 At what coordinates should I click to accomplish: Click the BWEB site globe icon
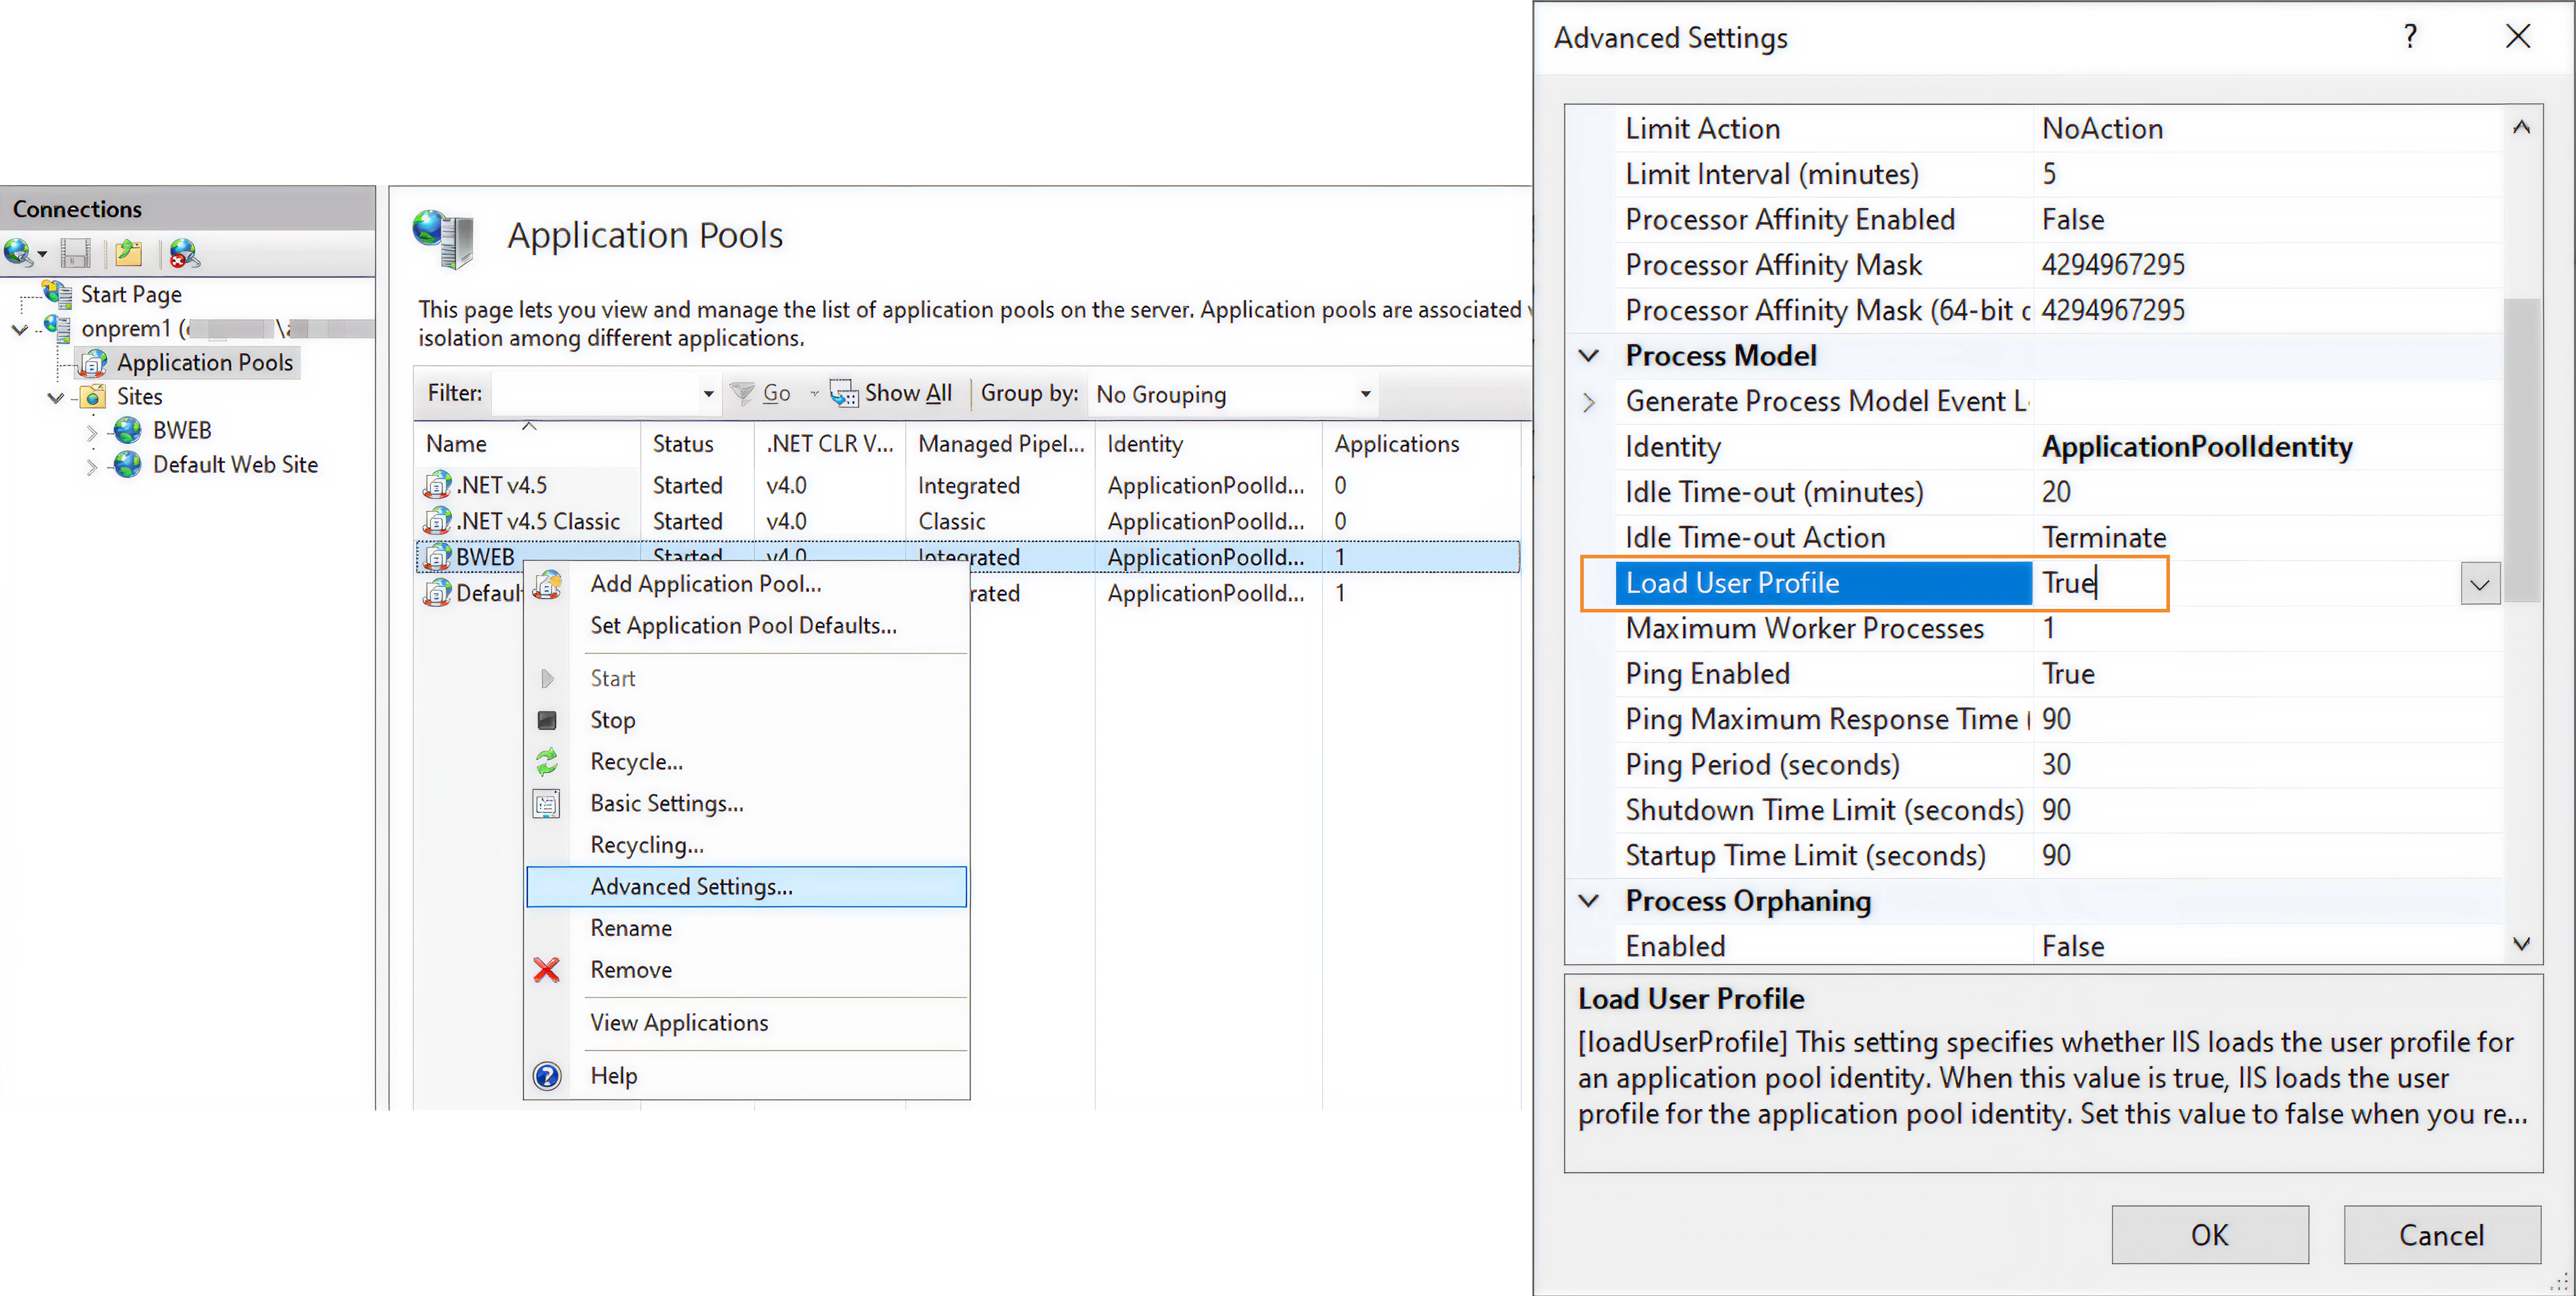click(x=127, y=430)
